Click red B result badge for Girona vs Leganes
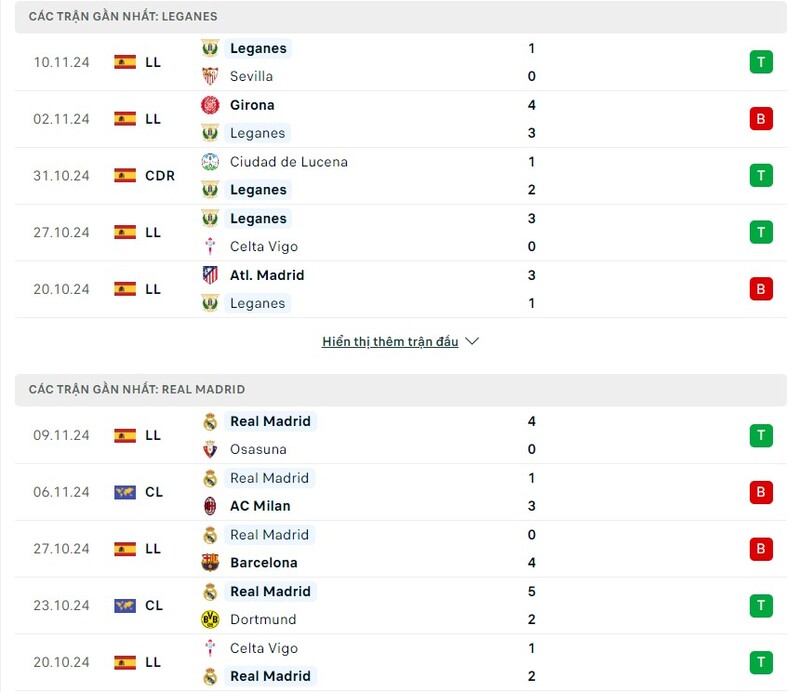This screenshot has height=692, width=800. [x=761, y=119]
